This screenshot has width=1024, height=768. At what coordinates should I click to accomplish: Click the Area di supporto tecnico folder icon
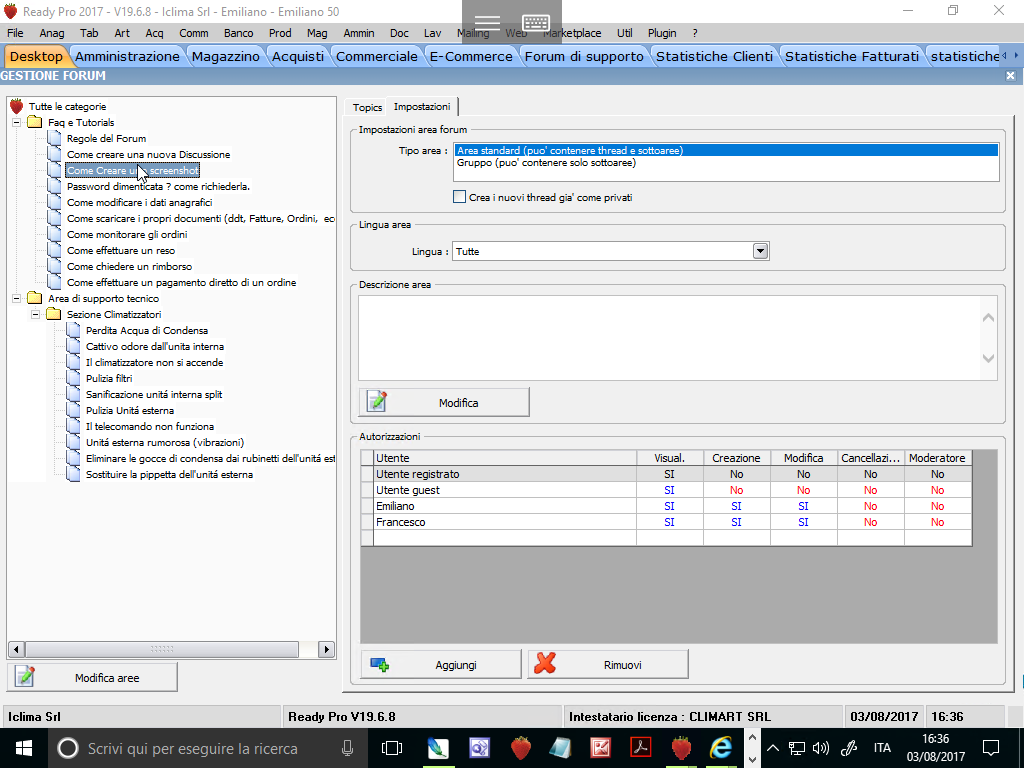point(35,298)
